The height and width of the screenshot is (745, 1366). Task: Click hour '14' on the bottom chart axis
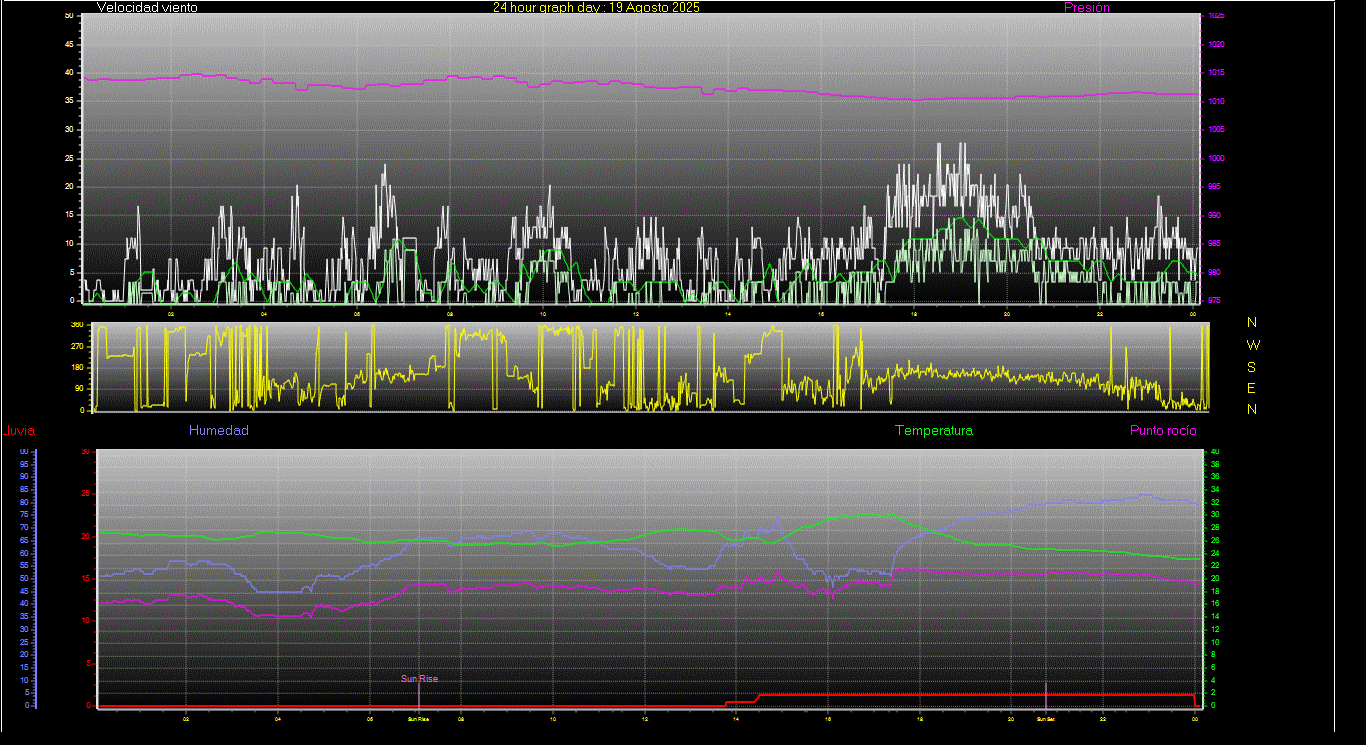(x=736, y=718)
